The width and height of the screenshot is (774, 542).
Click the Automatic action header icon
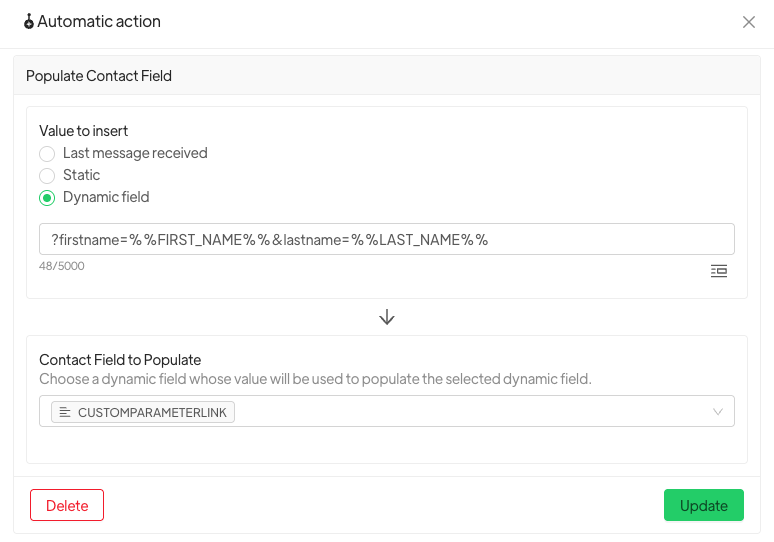pyautogui.click(x=29, y=22)
